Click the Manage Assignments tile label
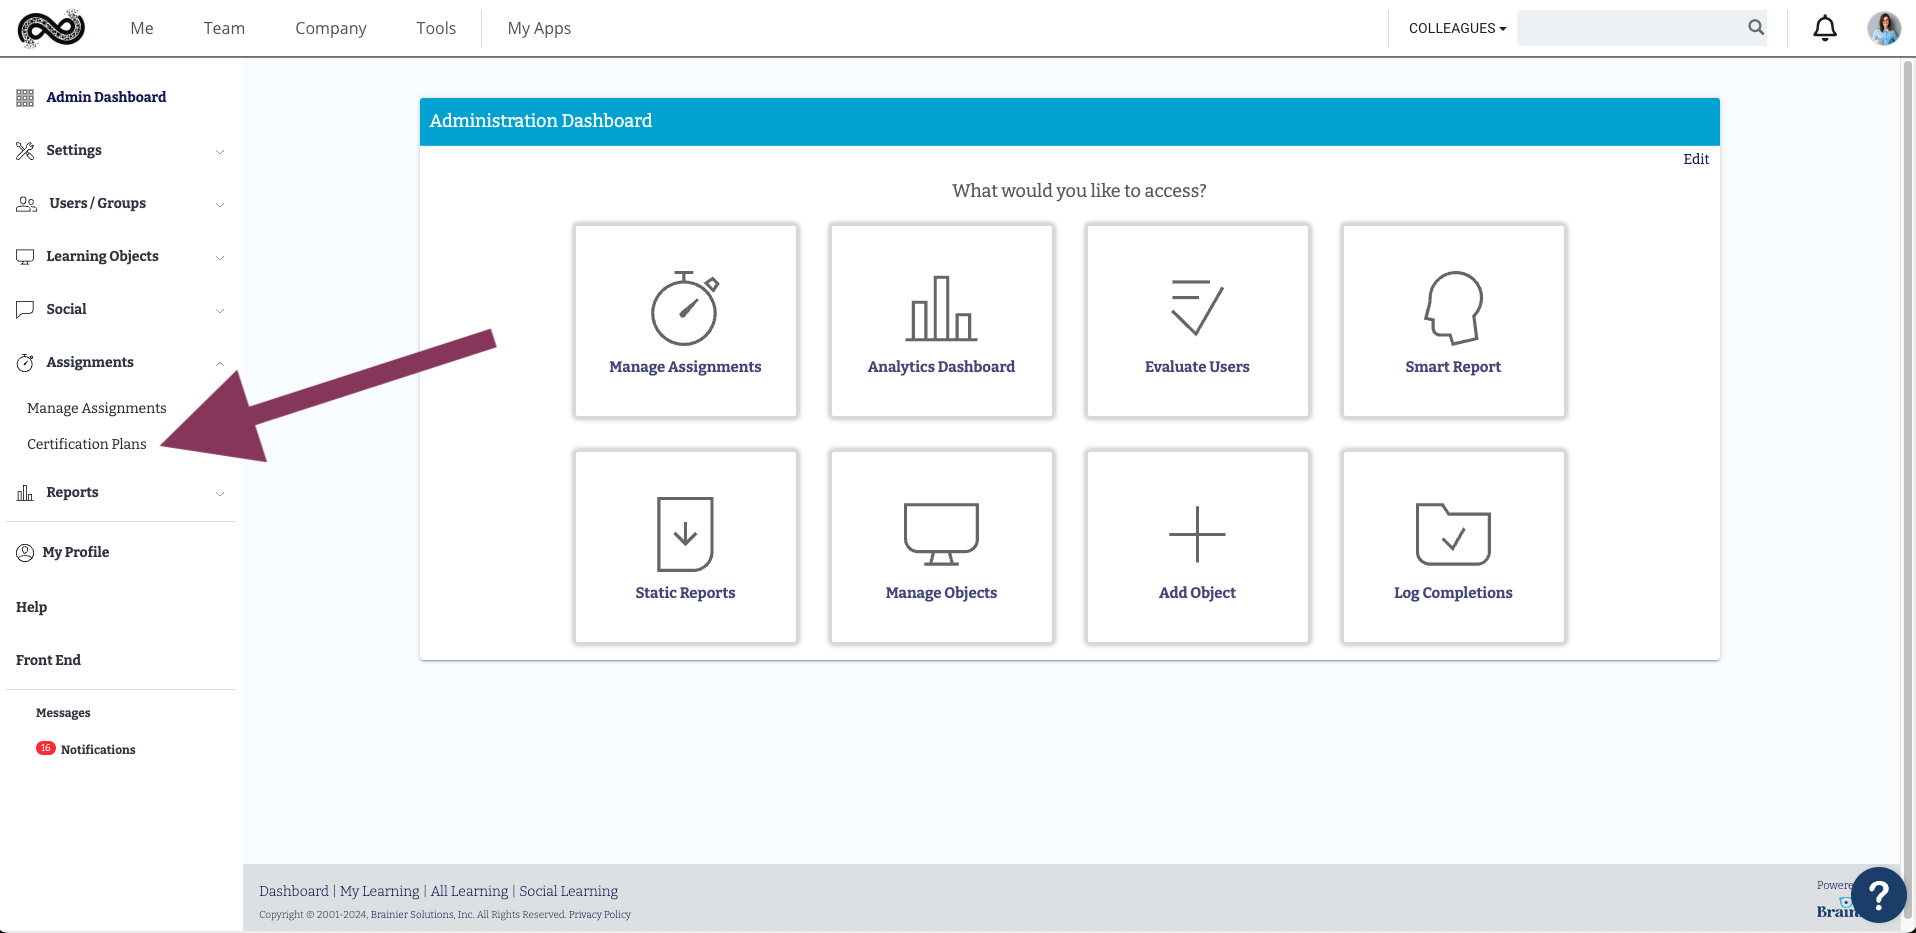 685,367
